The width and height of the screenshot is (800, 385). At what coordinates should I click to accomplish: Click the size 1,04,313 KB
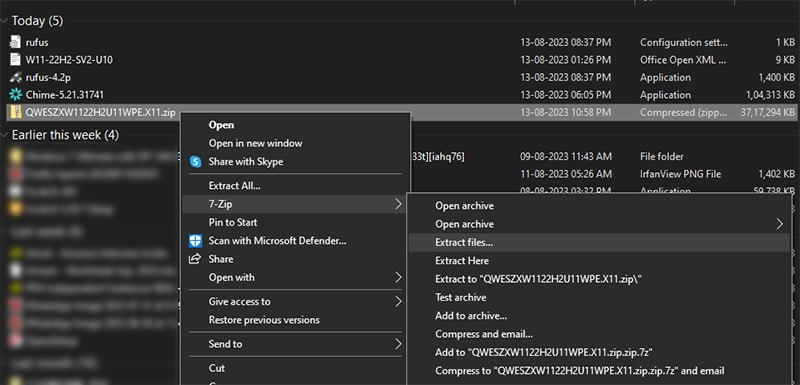pyautogui.click(x=770, y=95)
